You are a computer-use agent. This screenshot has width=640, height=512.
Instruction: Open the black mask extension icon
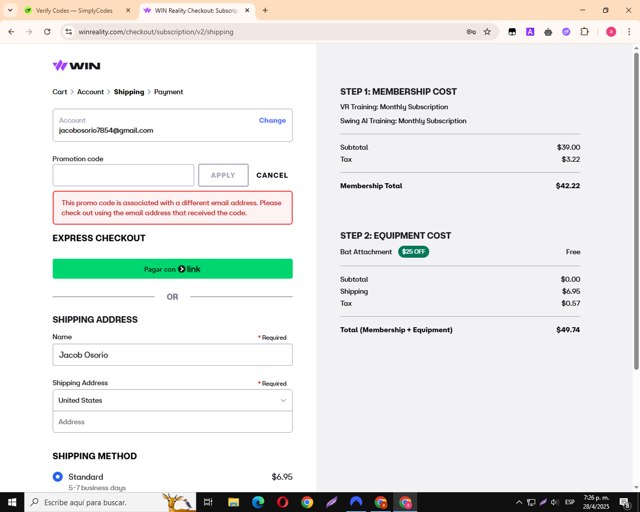pos(512,32)
